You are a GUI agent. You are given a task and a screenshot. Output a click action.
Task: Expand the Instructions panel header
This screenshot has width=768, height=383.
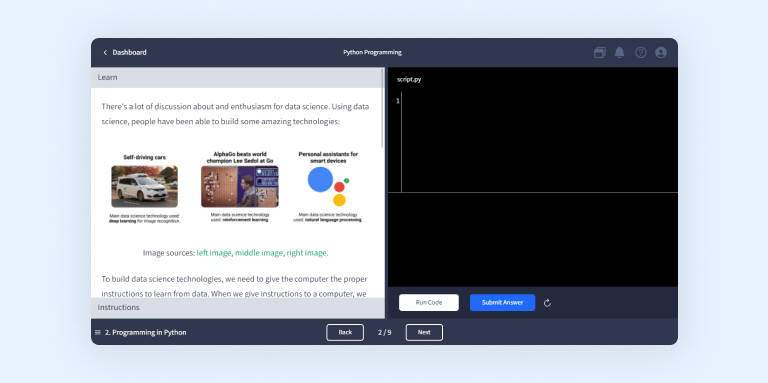(x=238, y=308)
